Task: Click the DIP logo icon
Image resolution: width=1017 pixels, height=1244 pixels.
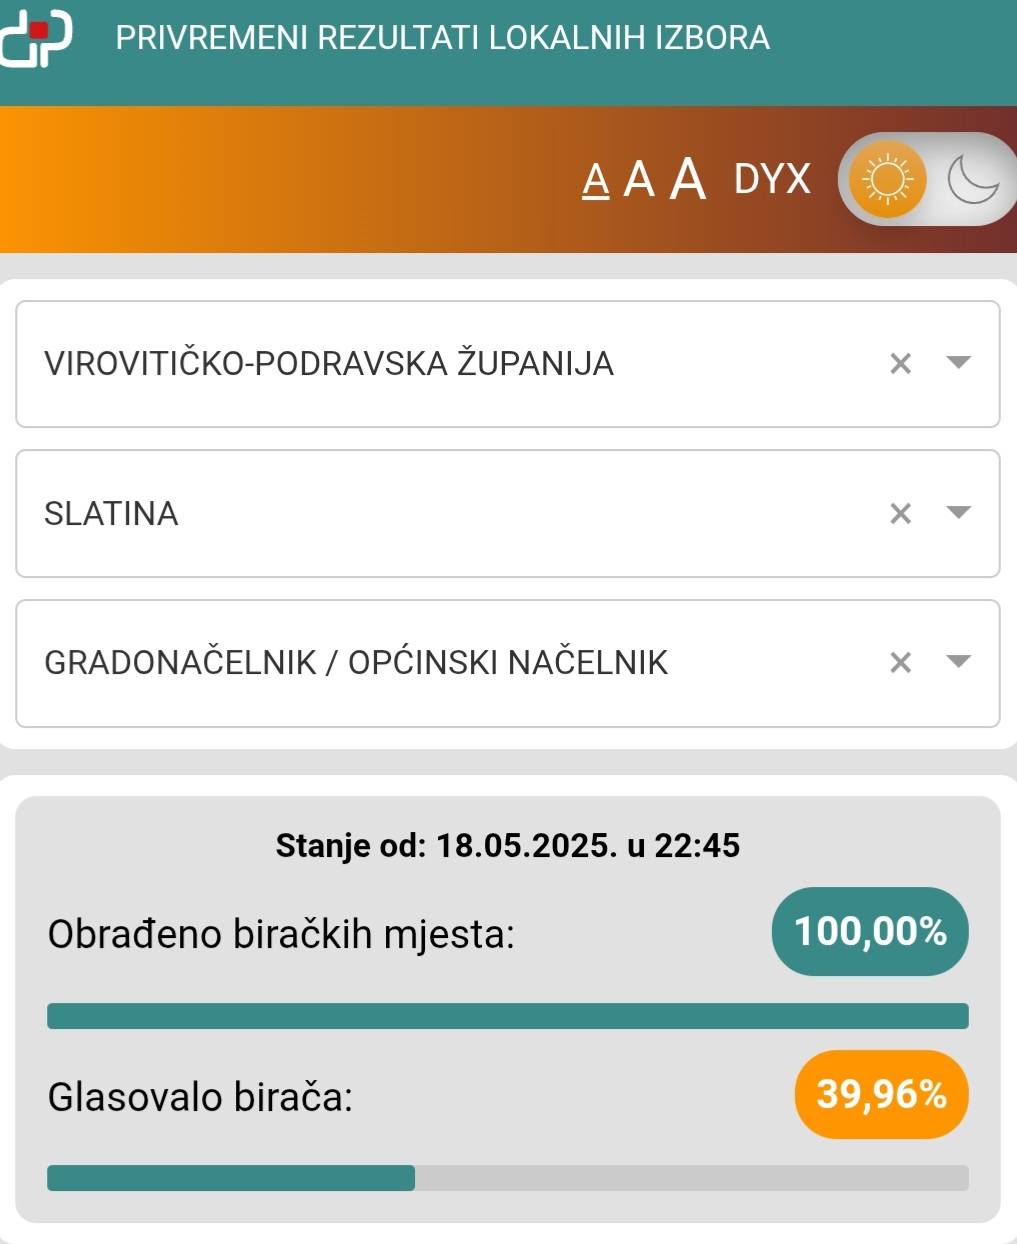Action: pyautogui.click(x=36, y=36)
